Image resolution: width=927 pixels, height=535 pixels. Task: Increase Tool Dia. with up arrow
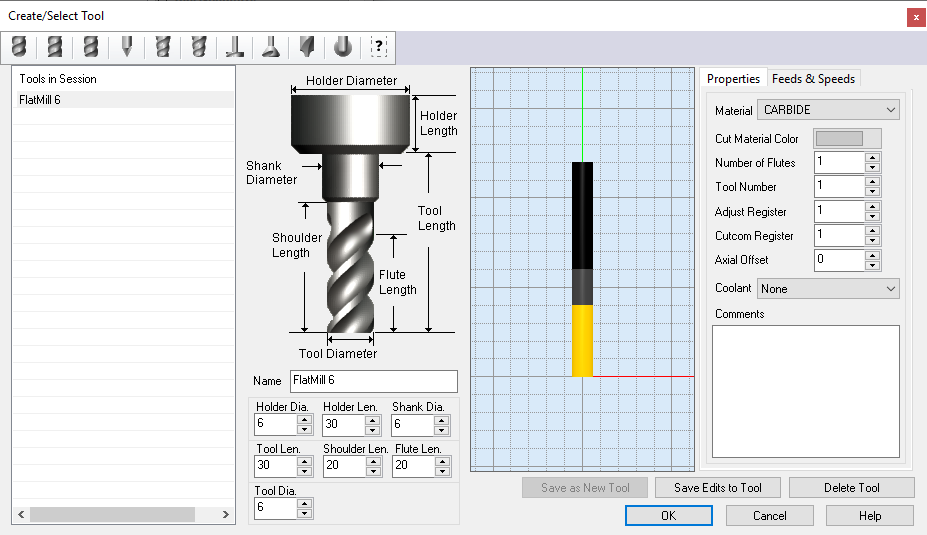(304, 503)
